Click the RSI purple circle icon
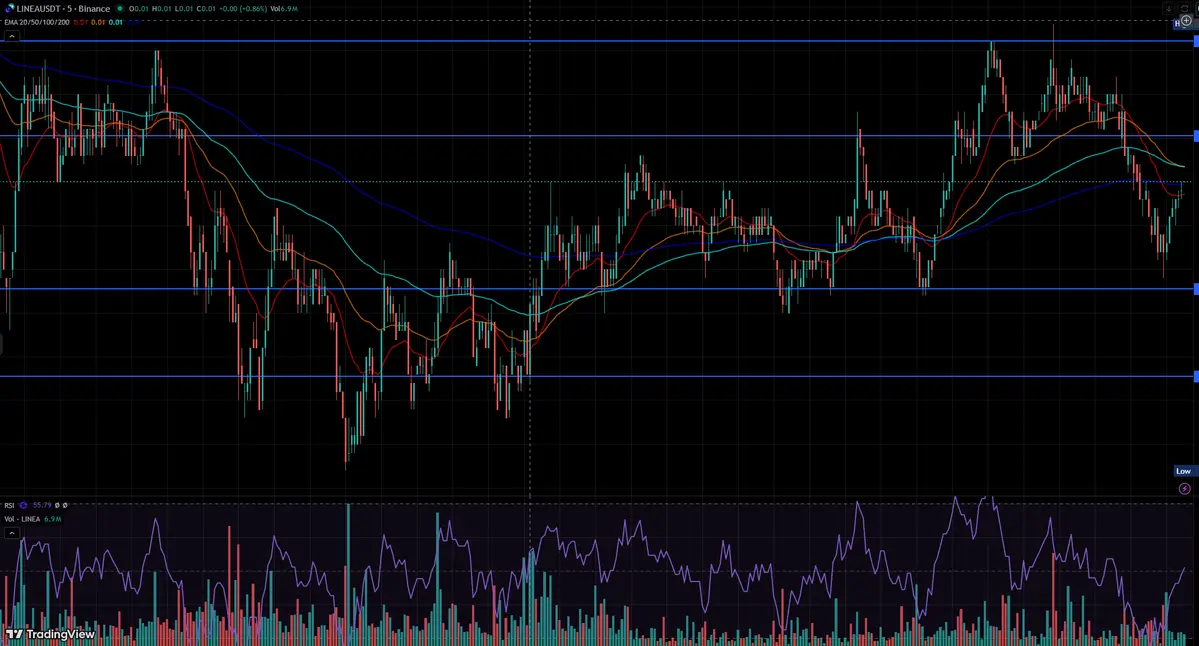The image size is (1199, 646). [x=24, y=505]
